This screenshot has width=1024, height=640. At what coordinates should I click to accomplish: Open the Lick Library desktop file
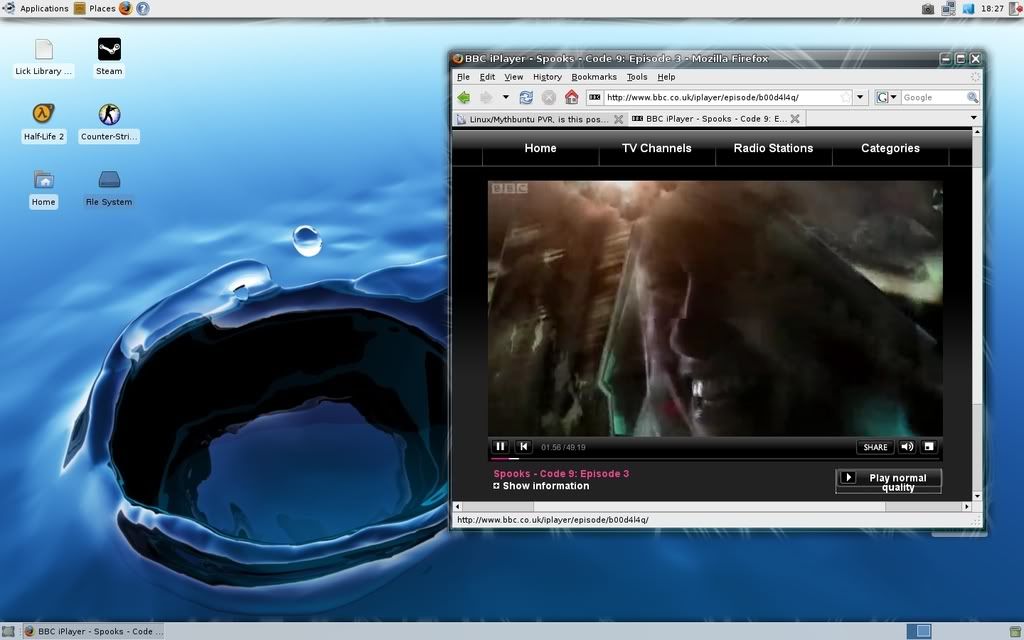point(44,57)
